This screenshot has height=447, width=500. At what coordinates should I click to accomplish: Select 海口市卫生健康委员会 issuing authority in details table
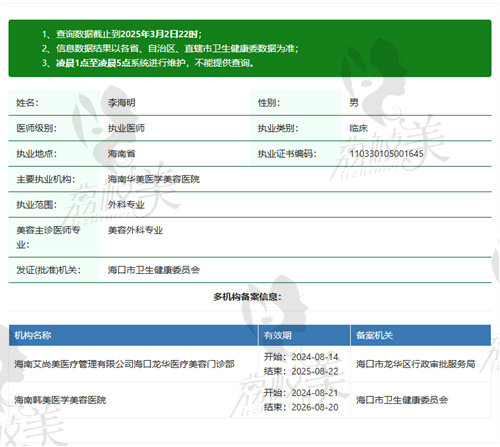(154, 270)
